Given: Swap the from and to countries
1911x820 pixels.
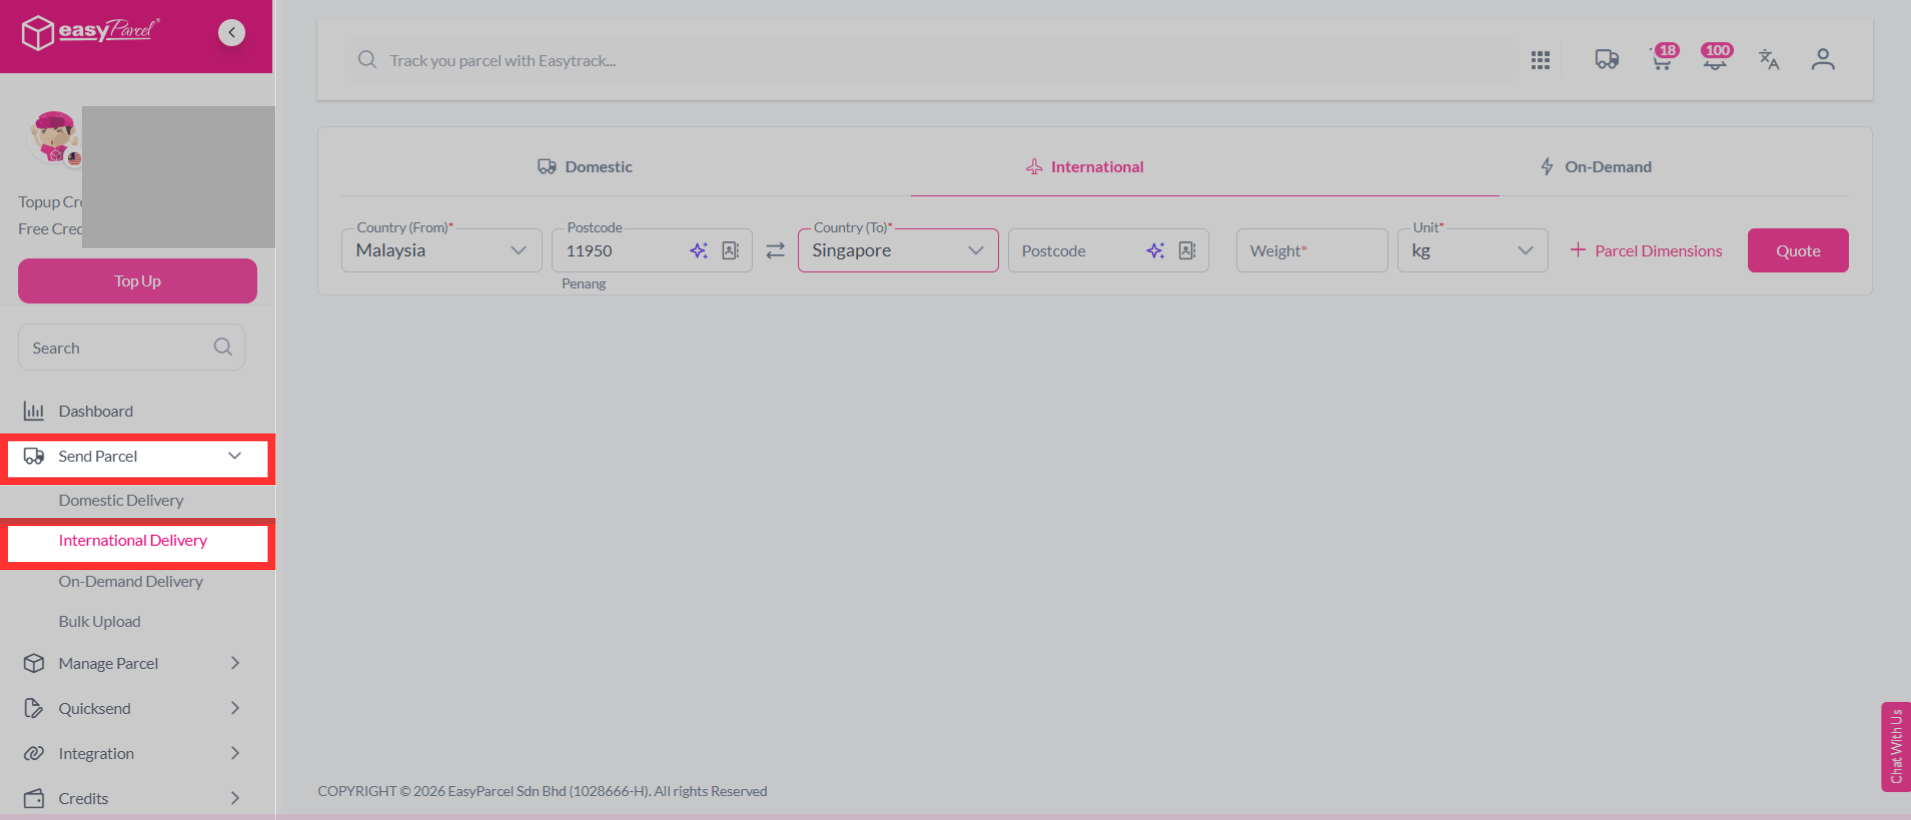Looking at the screenshot, I should pos(775,251).
